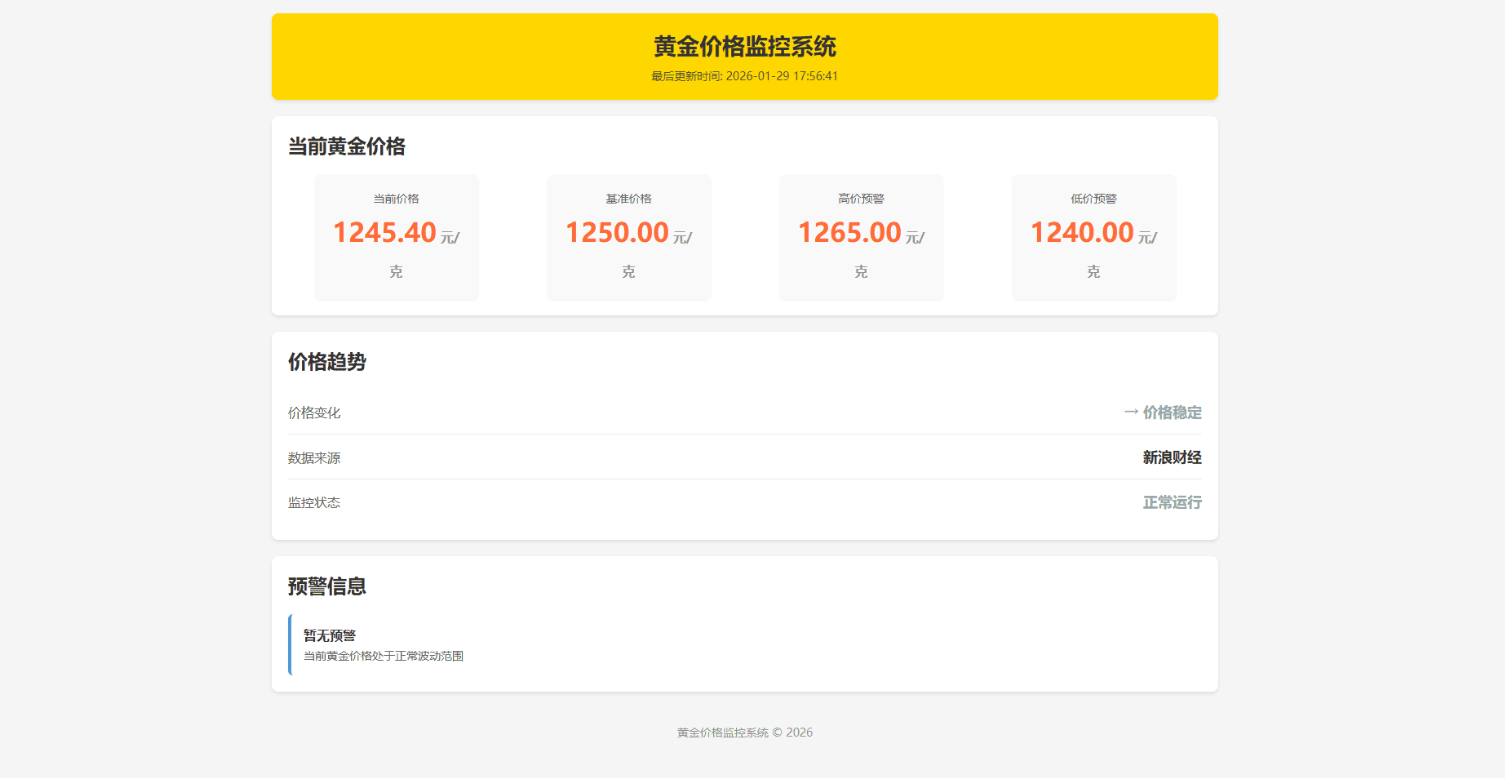
Task: Click the 价格趋势 section title
Action: [x=327, y=362]
